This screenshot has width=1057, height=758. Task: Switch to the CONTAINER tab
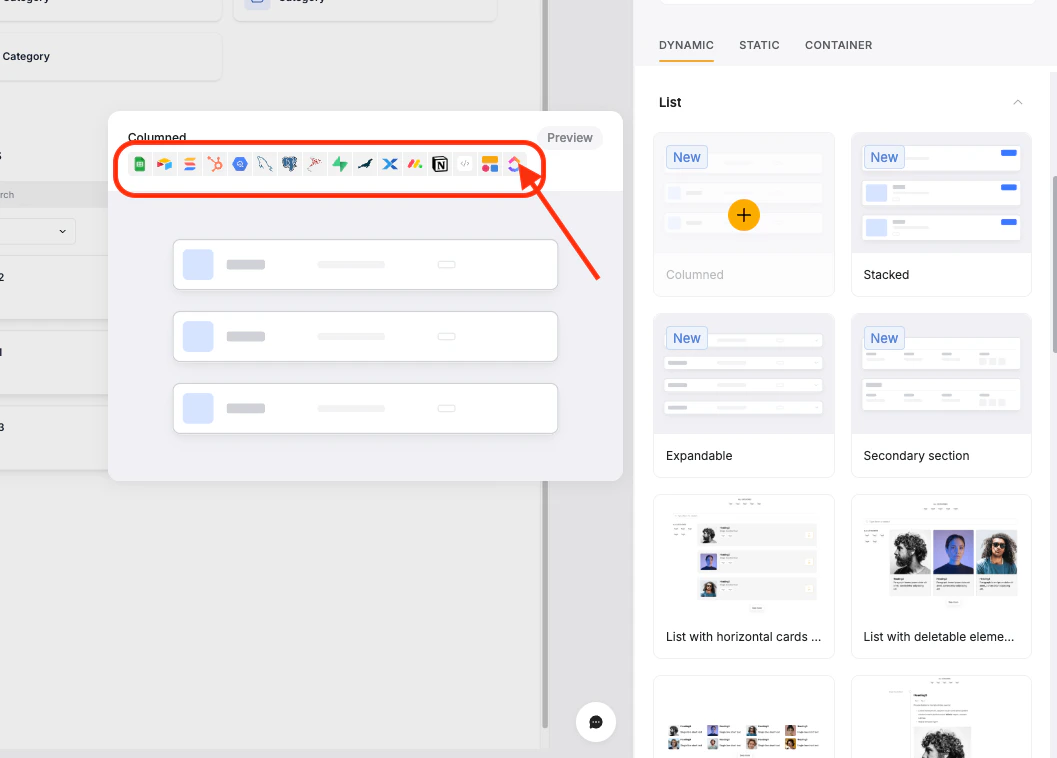(x=838, y=45)
